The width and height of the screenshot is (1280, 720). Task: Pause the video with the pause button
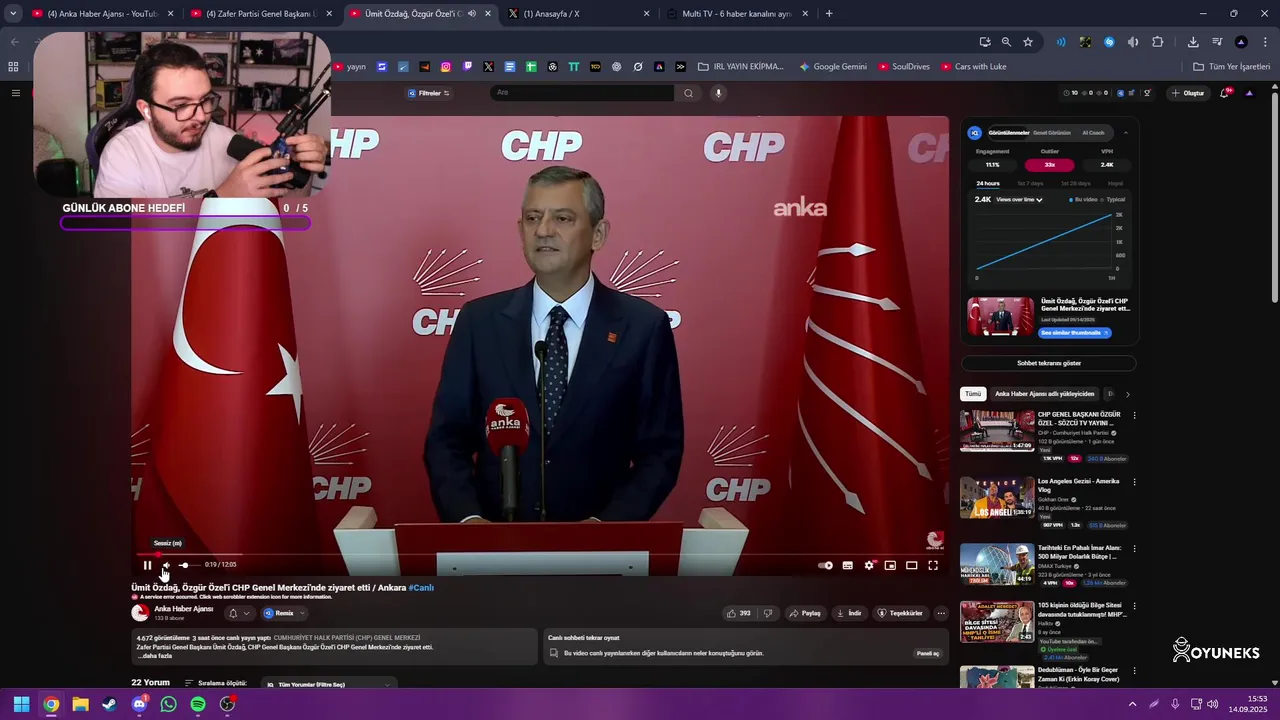point(147,565)
